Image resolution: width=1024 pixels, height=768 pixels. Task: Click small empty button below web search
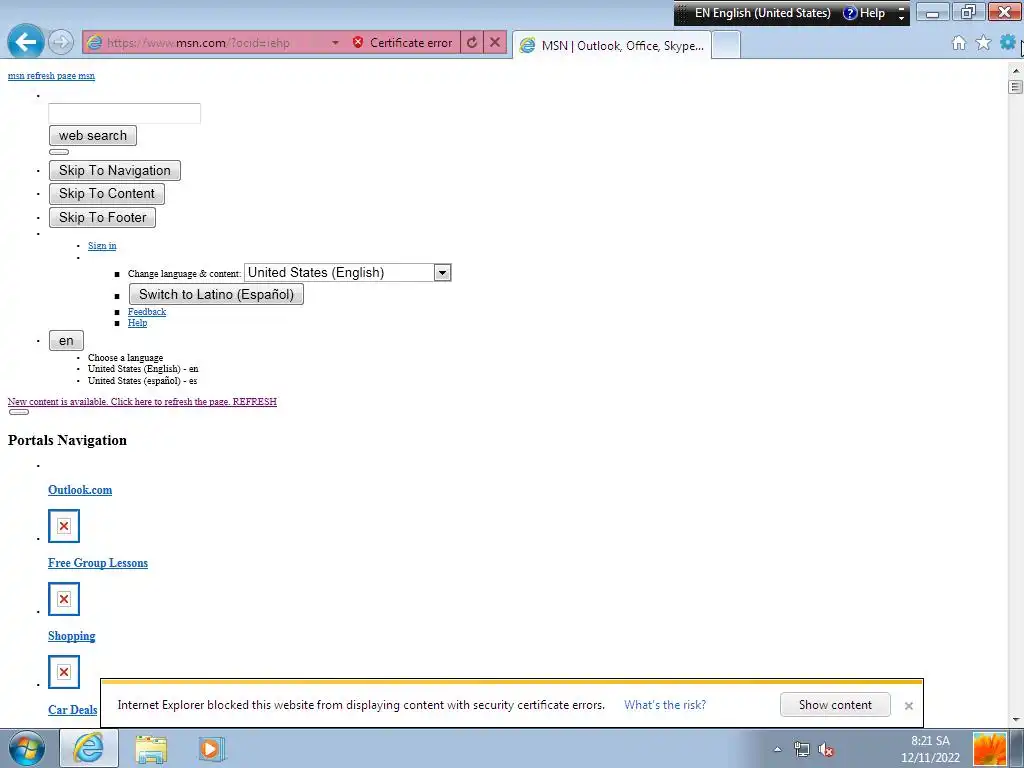pyautogui.click(x=59, y=152)
